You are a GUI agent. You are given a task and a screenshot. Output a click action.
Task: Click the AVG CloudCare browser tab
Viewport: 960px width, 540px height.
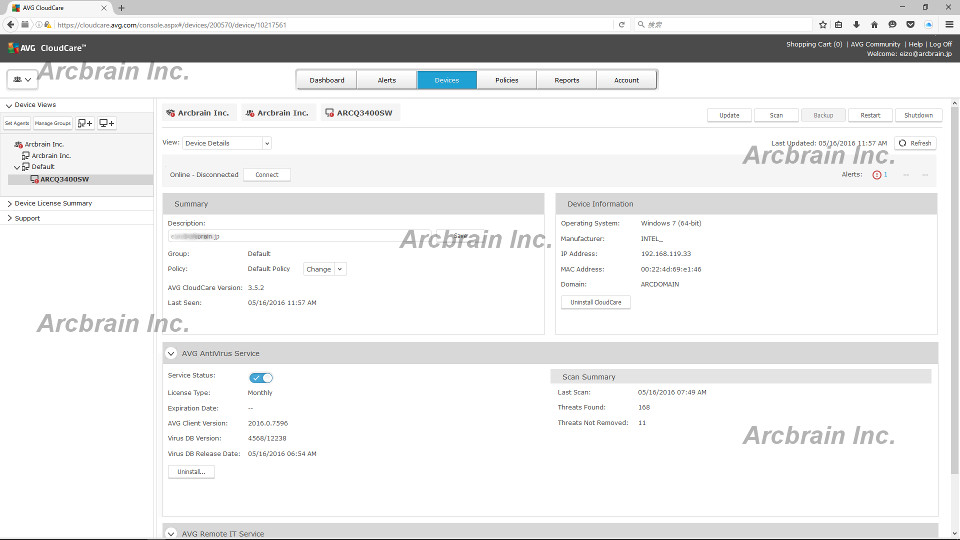tap(57, 8)
